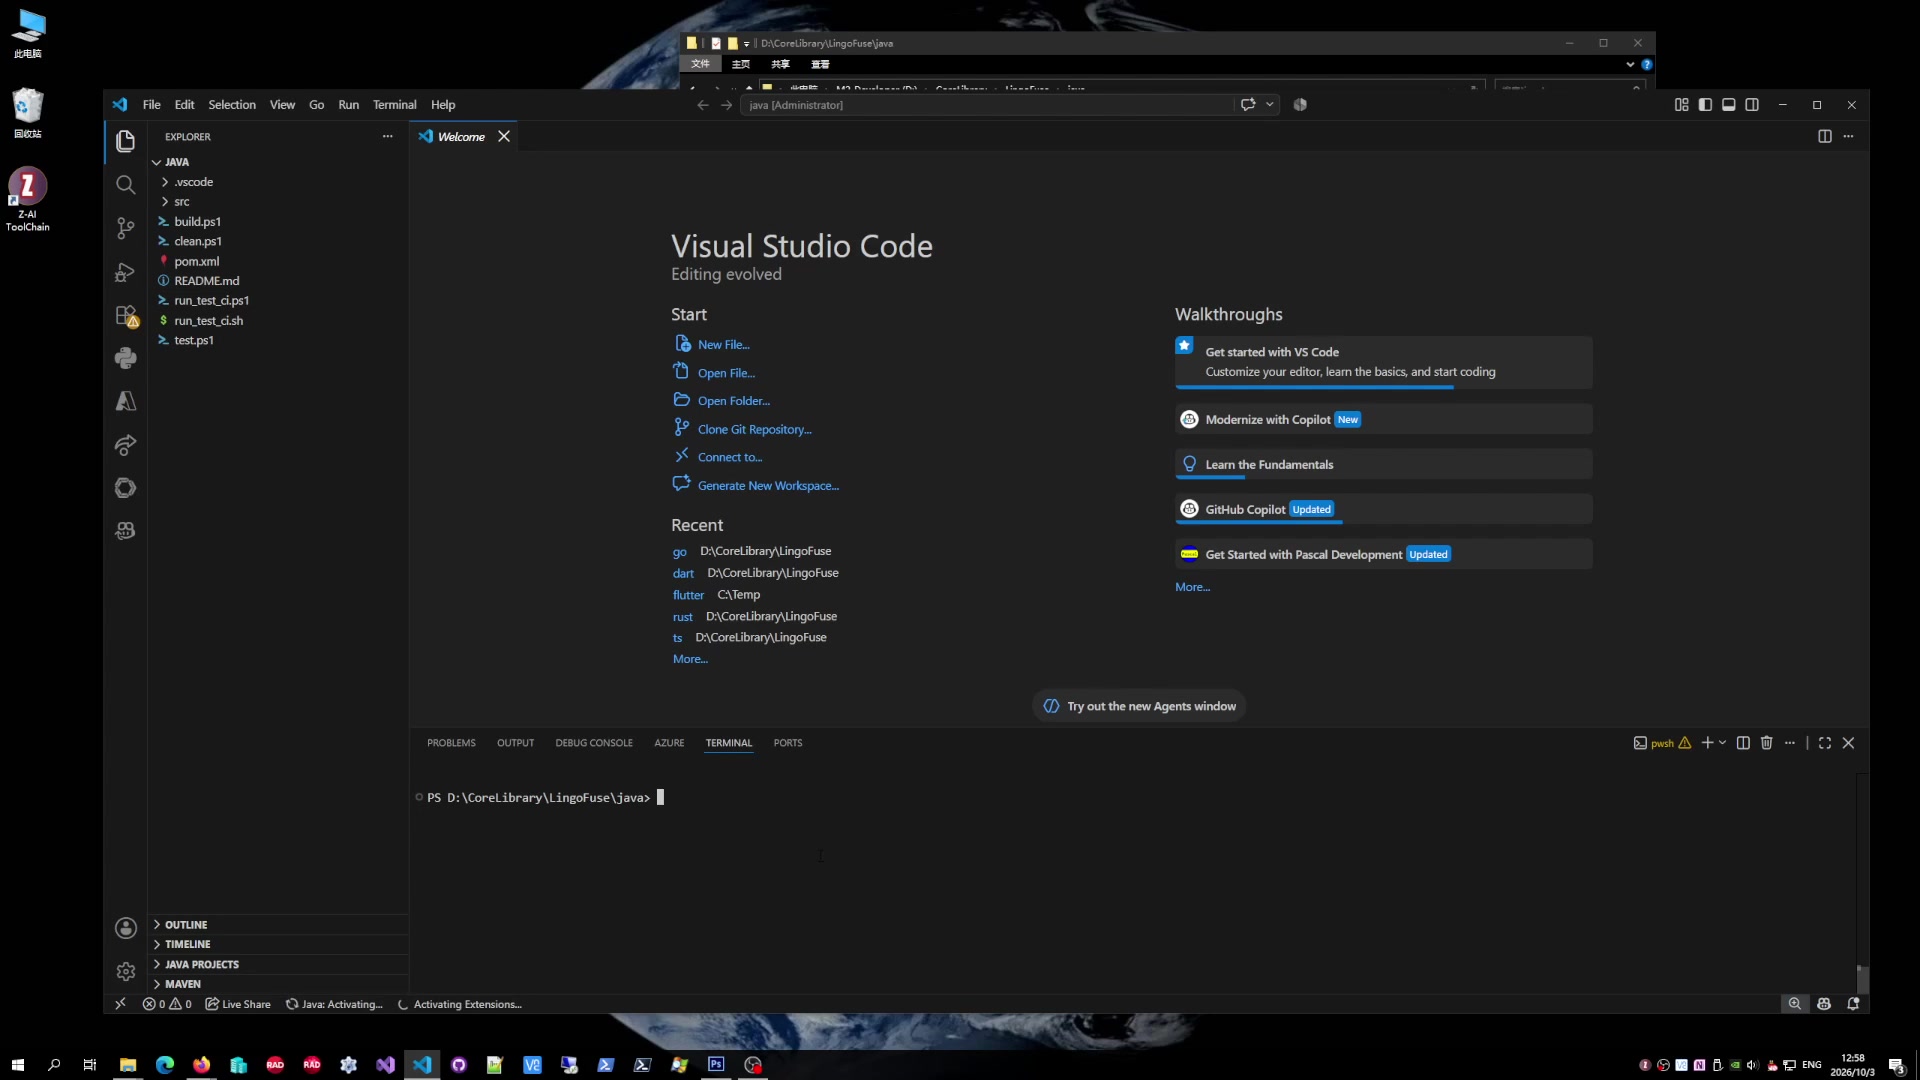Open the Manage gear icon
This screenshot has height=1080, width=1920.
[125, 971]
